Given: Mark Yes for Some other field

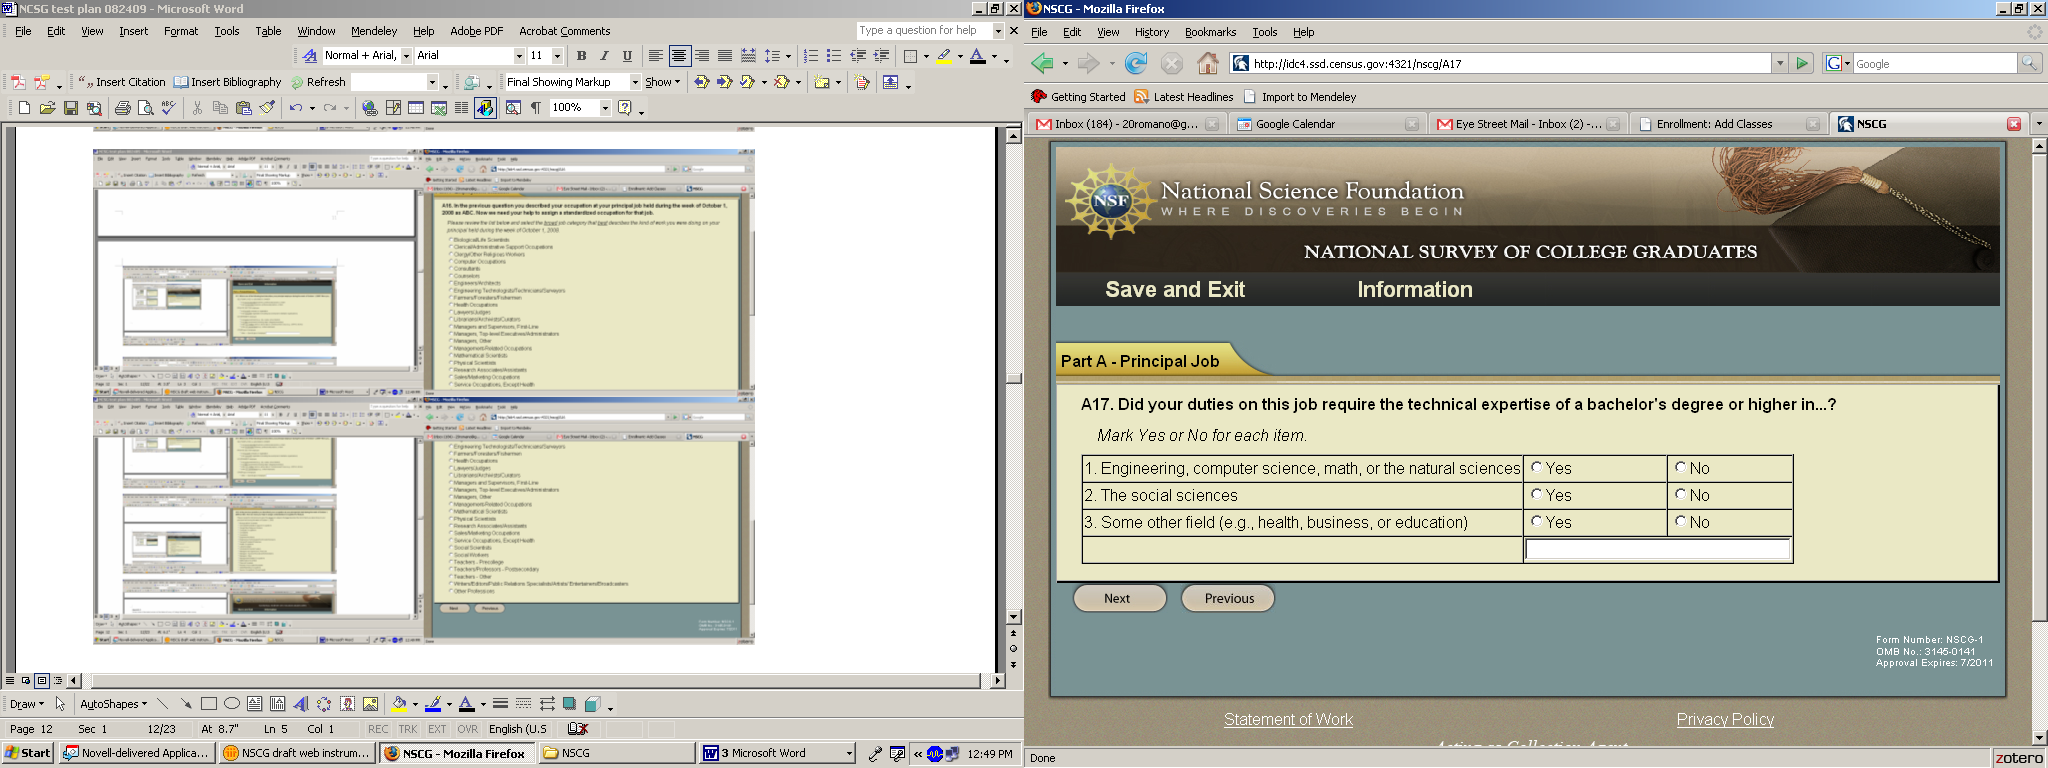Looking at the screenshot, I should (x=1537, y=521).
